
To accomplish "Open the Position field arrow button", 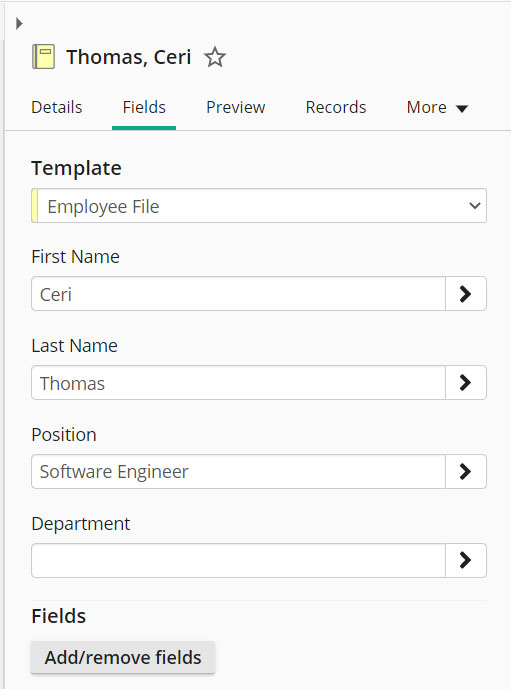I will pos(466,471).
